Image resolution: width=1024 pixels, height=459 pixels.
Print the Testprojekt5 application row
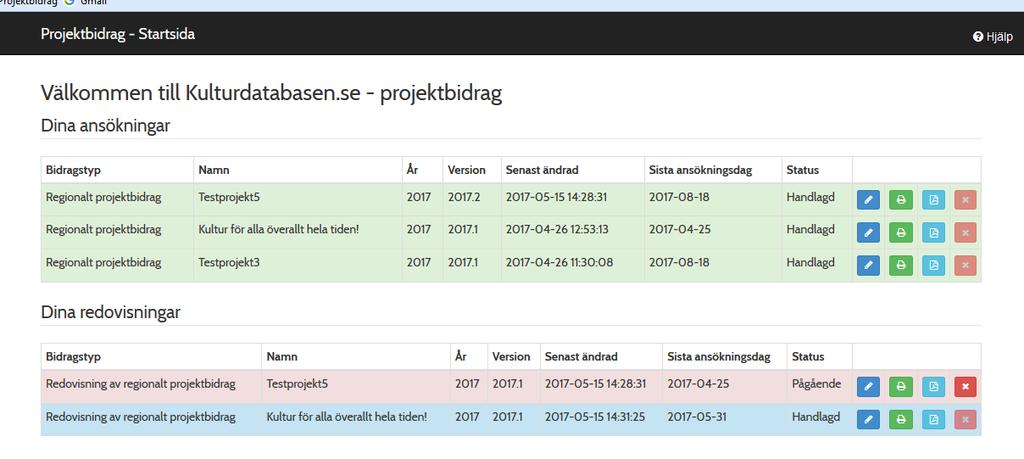[x=901, y=200]
